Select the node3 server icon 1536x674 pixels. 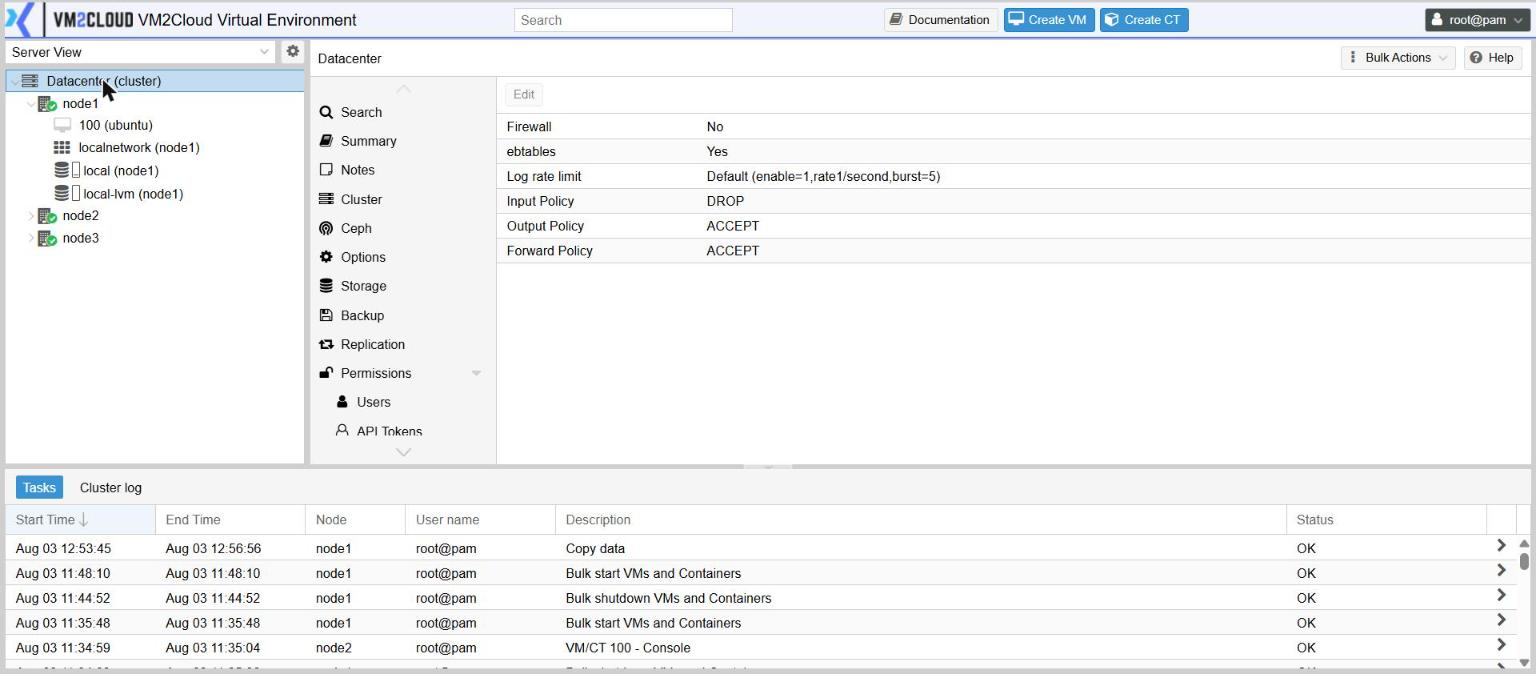(x=46, y=239)
